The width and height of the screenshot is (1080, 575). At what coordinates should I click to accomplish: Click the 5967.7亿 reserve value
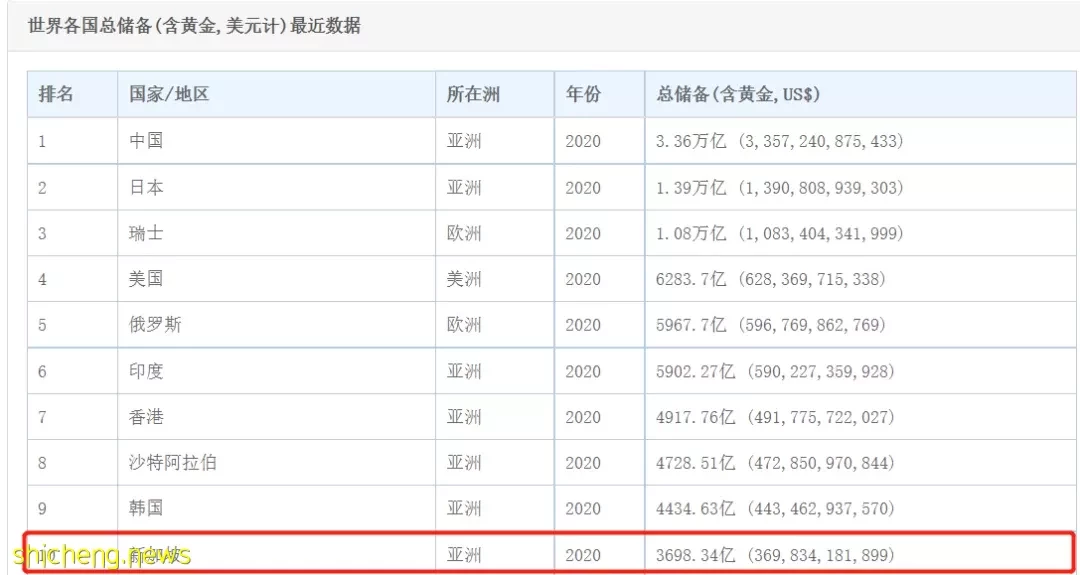(691, 325)
